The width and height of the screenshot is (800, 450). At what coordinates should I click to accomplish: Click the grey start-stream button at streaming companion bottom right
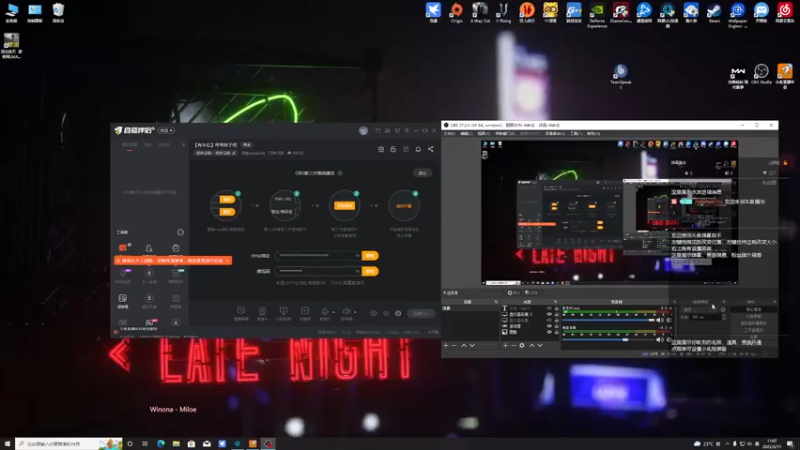point(420,313)
